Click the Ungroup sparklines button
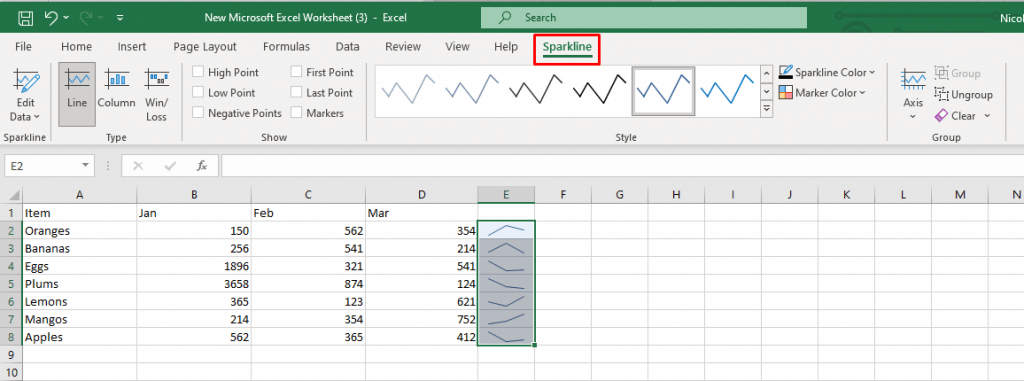 point(963,95)
